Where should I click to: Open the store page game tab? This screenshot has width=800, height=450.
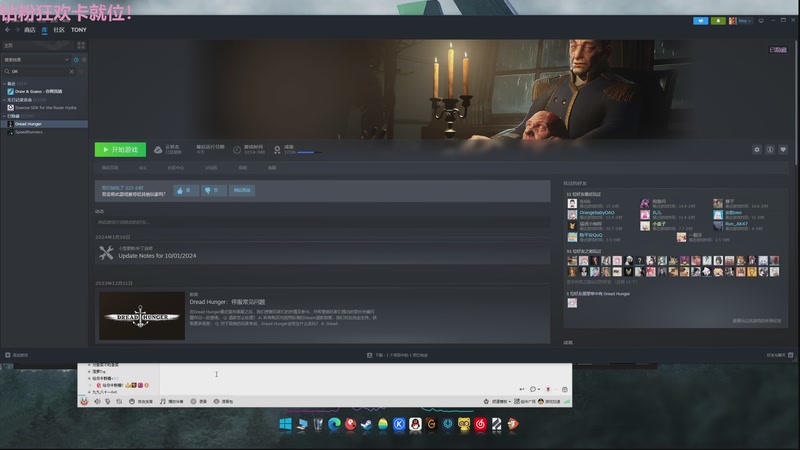tap(110, 168)
